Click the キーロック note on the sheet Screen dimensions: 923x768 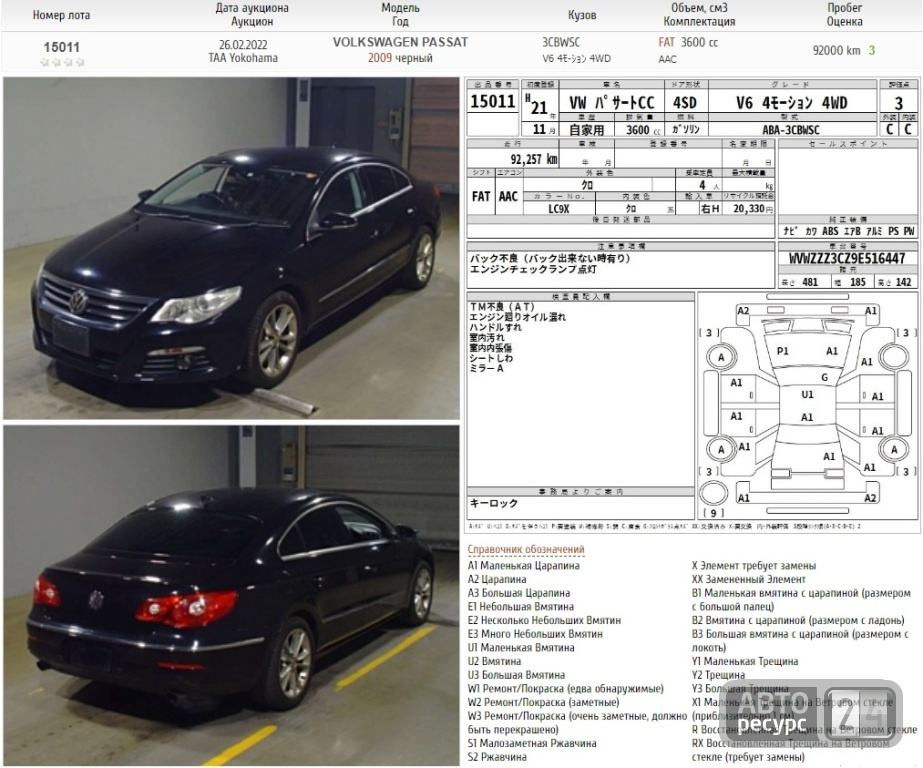pyautogui.click(x=493, y=503)
